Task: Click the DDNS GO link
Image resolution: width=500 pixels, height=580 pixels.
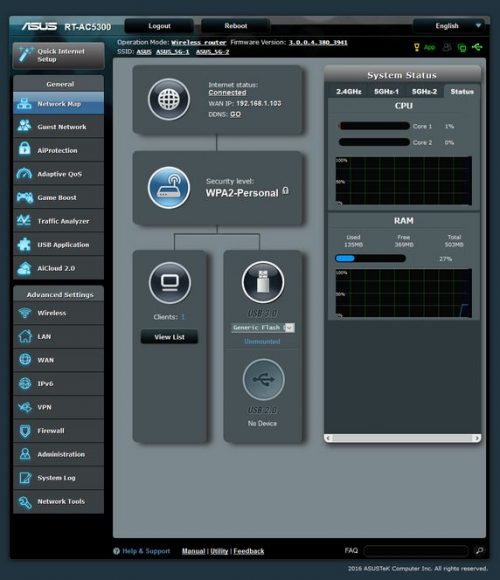Action: (x=236, y=114)
